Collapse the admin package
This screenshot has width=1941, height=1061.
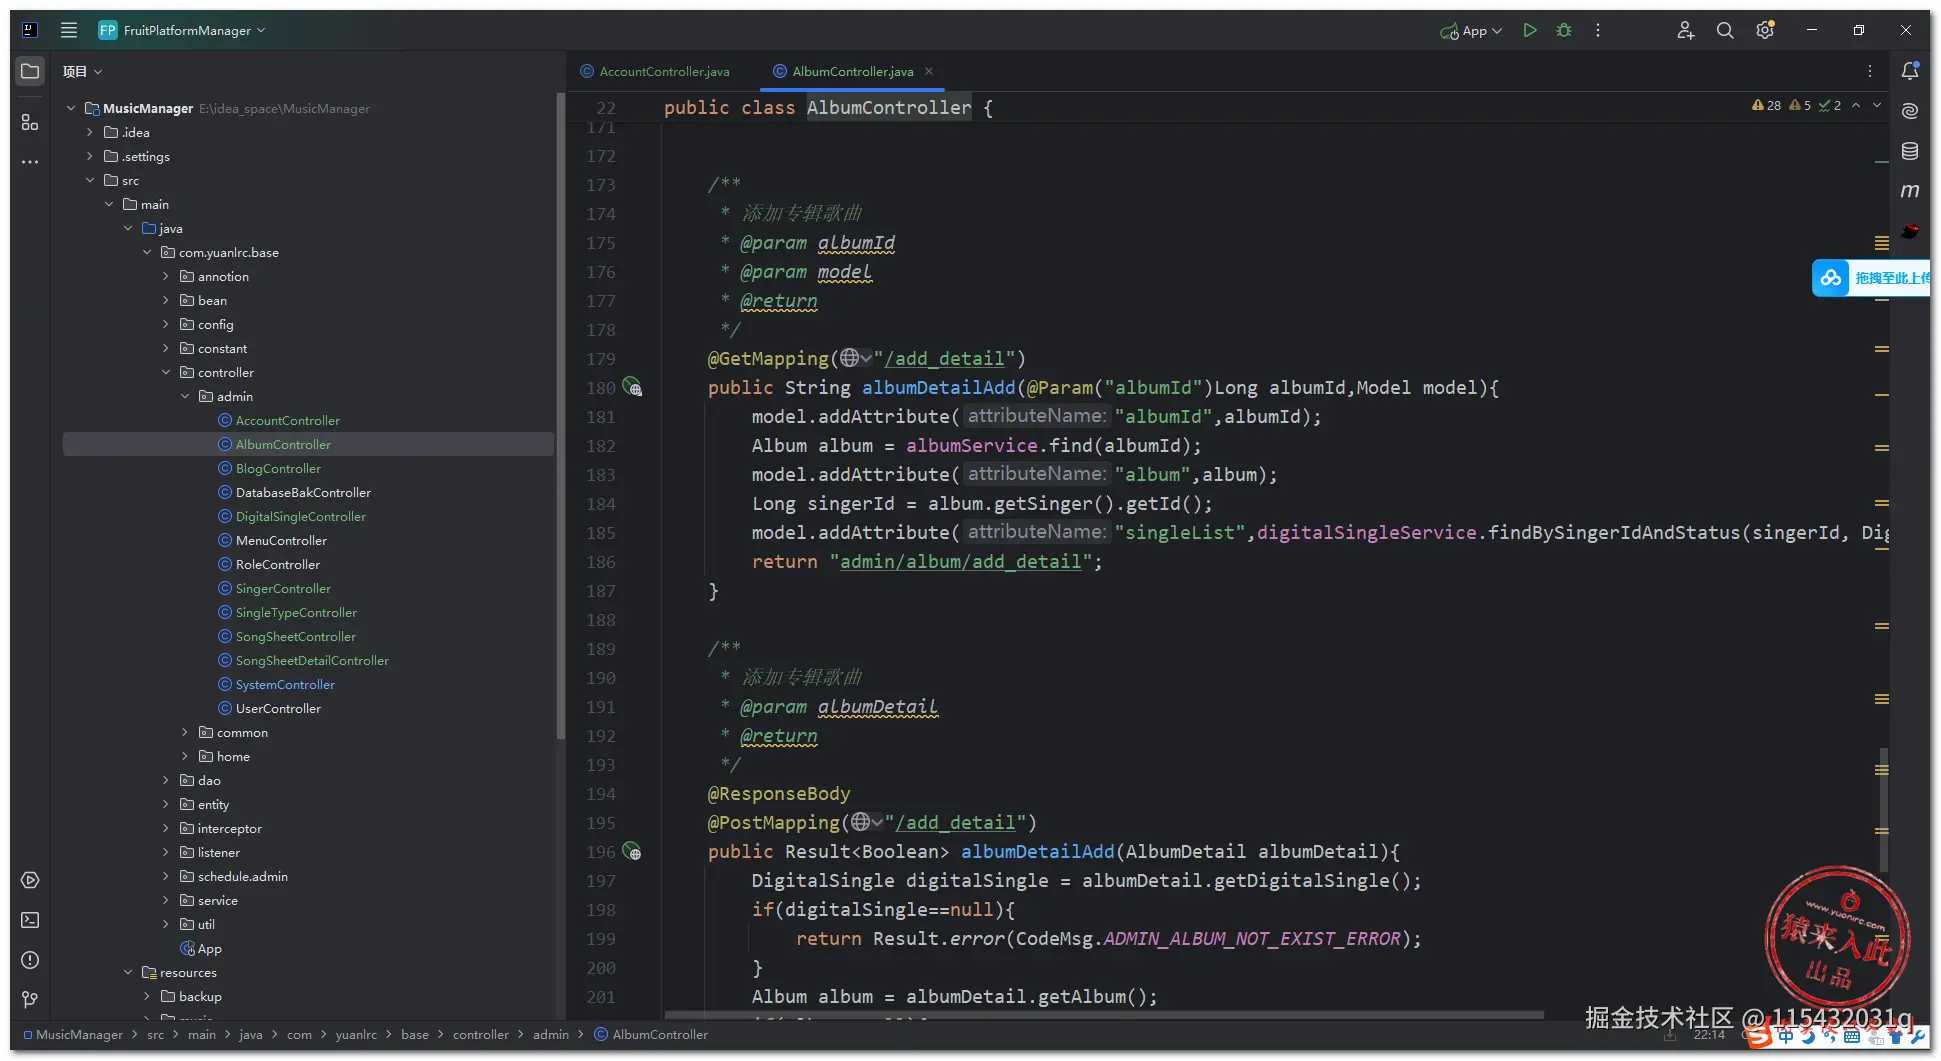(x=185, y=396)
